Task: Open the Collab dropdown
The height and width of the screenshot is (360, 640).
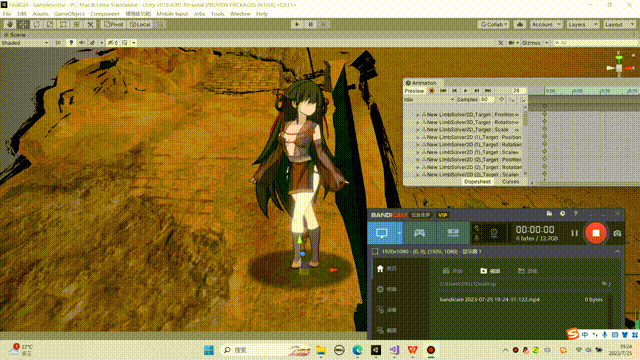Action: 493,24
